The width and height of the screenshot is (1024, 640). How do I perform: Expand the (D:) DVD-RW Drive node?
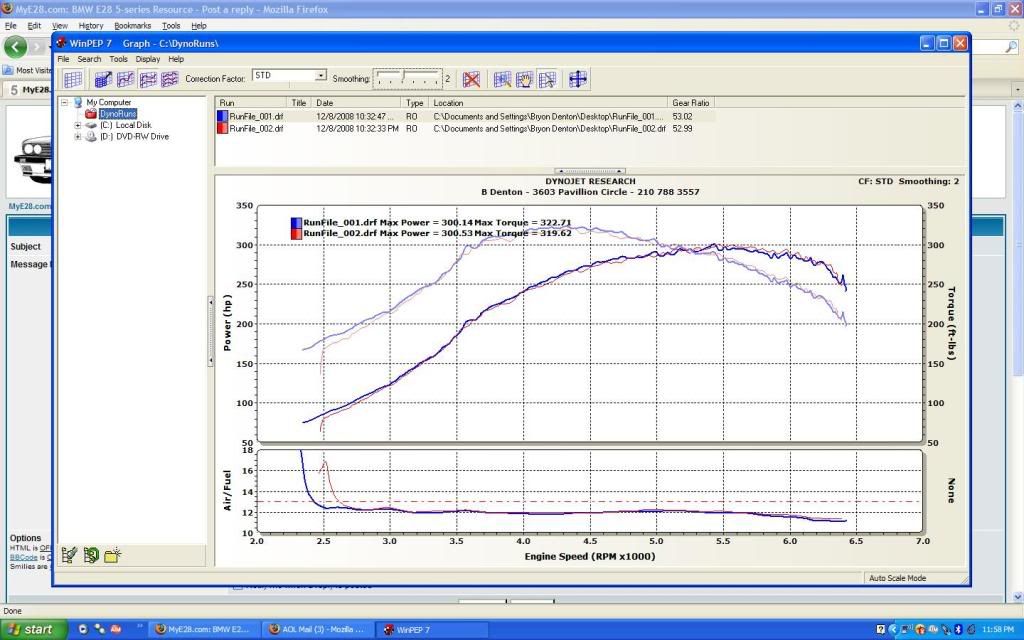[x=78, y=136]
